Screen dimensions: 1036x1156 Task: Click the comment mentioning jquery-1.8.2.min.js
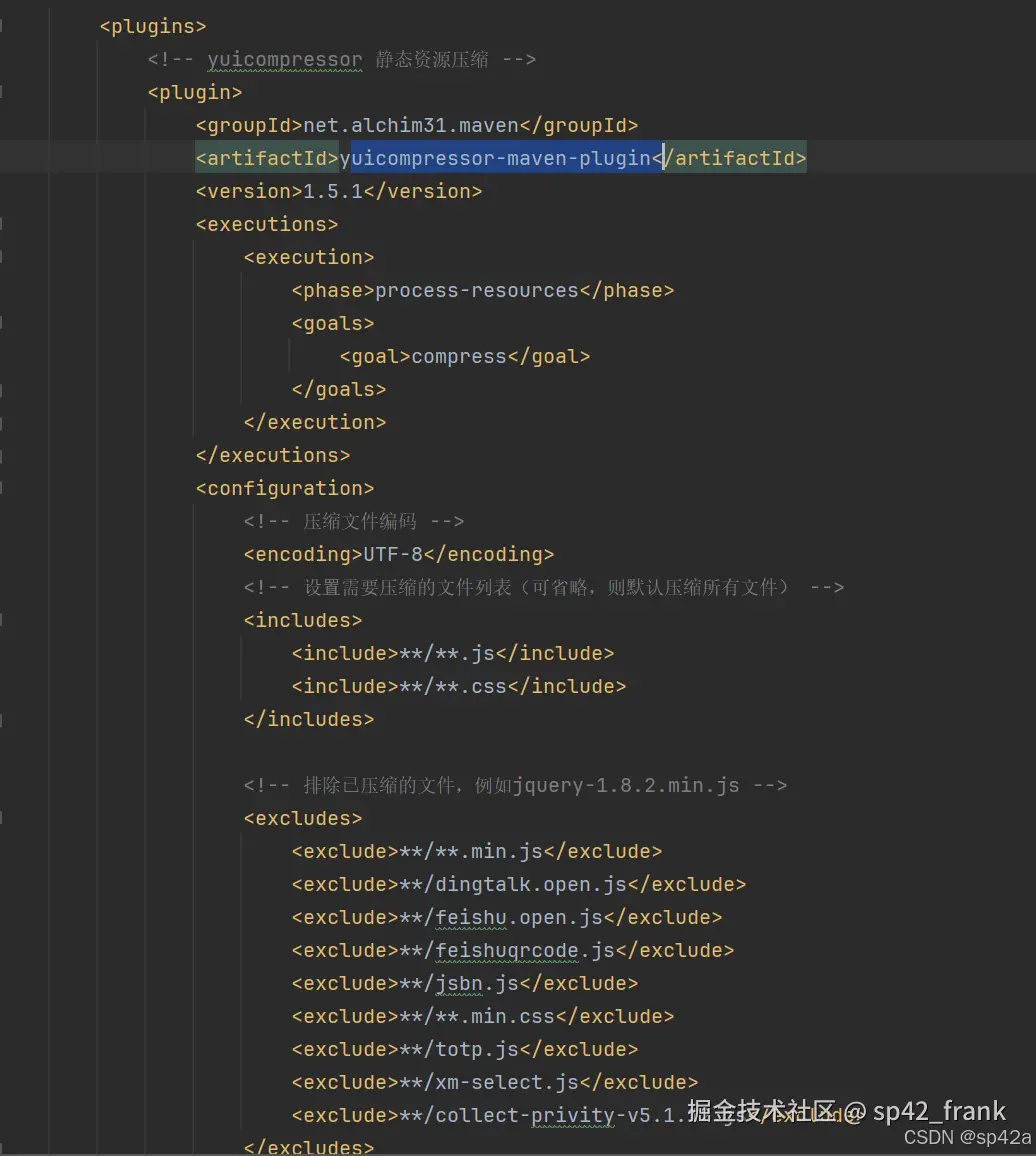[515, 786]
